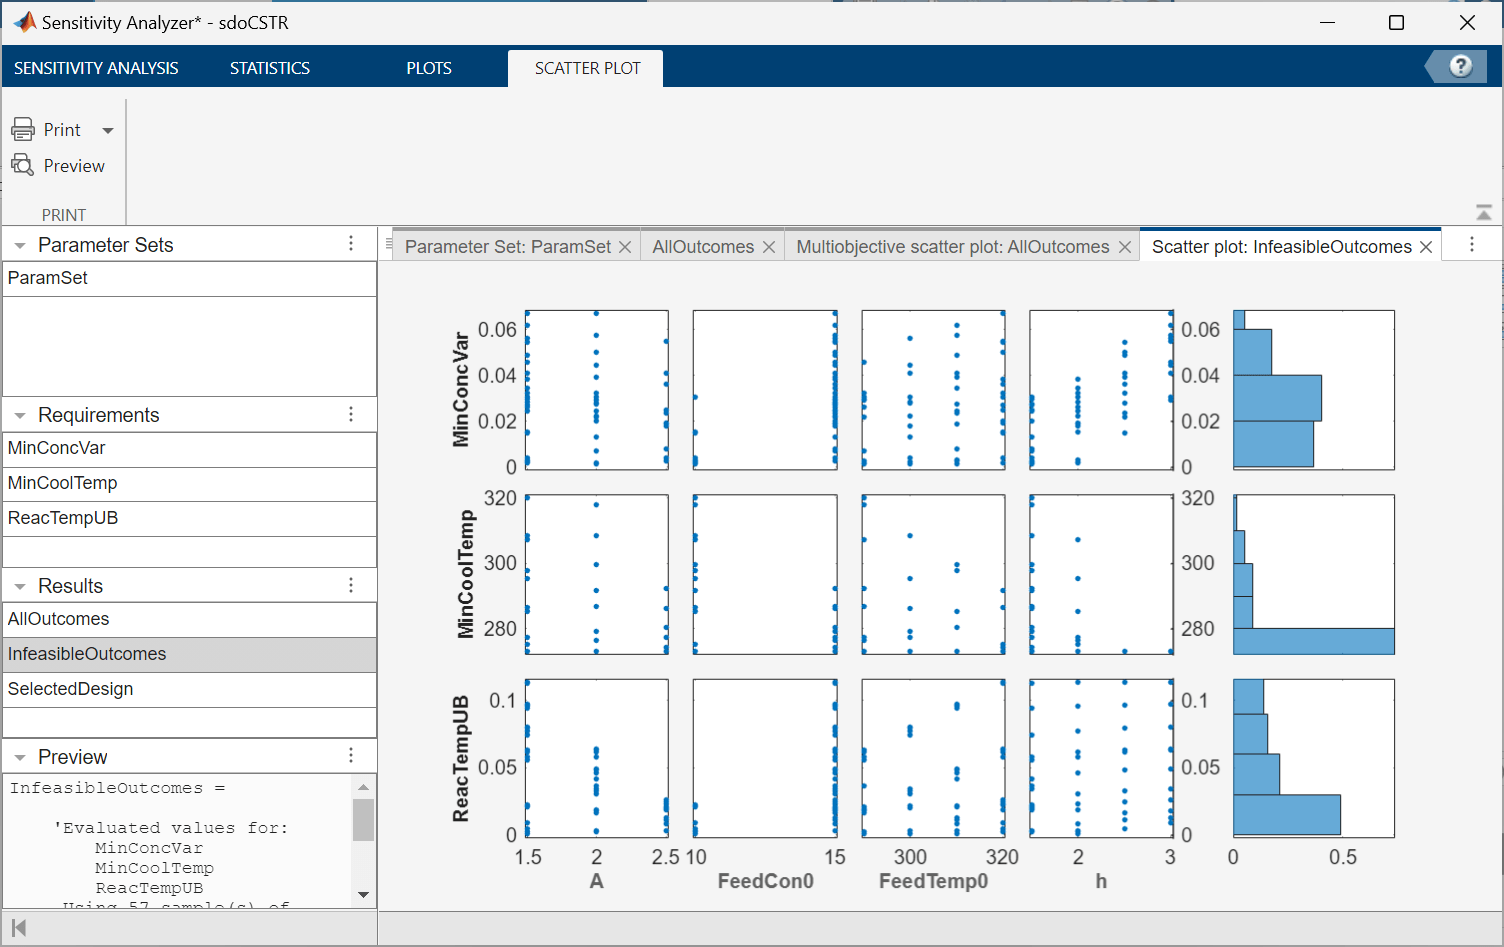This screenshot has height=947, width=1504.
Task: Collapse the Results section
Action: click(20, 587)
